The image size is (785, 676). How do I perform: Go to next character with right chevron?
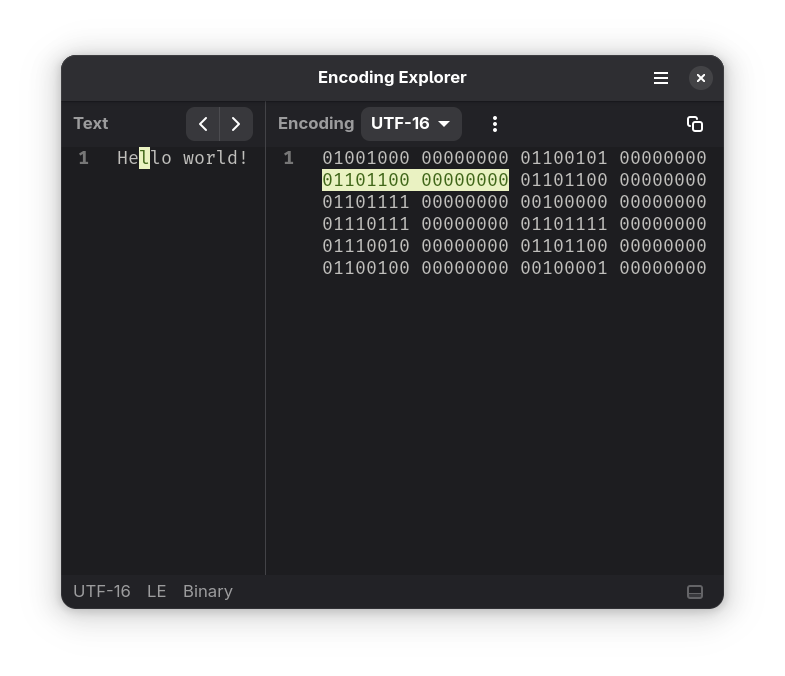[x=236, y=124]
